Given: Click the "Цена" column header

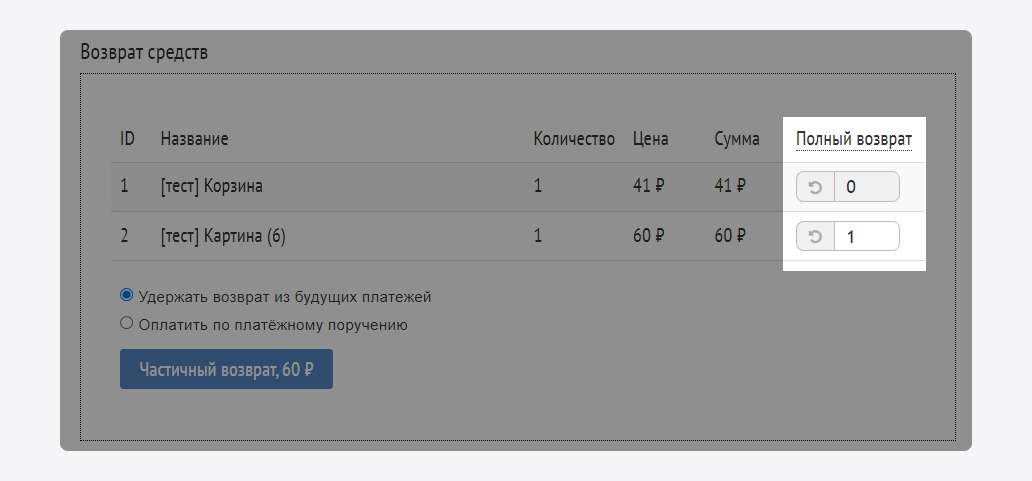Looking at the screenshot, I should (x=650, y=139).
